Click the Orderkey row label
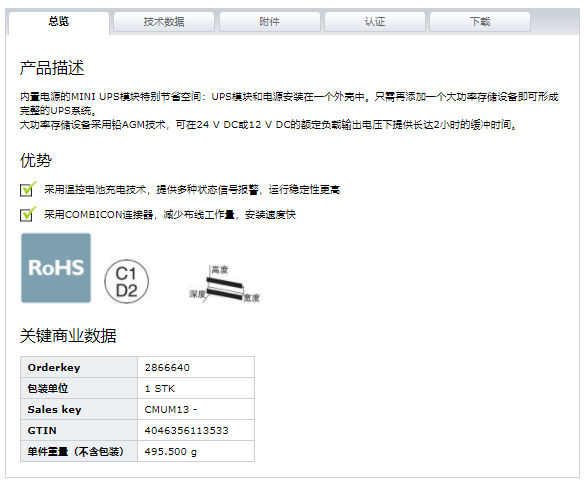The height and width of the screenshot is (482, 584). pos(54,368)
